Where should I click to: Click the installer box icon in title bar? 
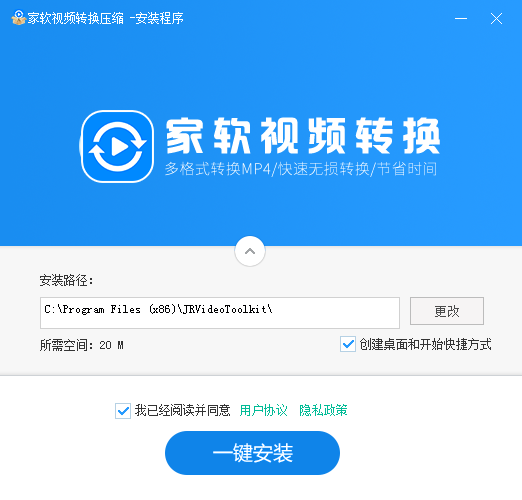[x=19, y=18]
